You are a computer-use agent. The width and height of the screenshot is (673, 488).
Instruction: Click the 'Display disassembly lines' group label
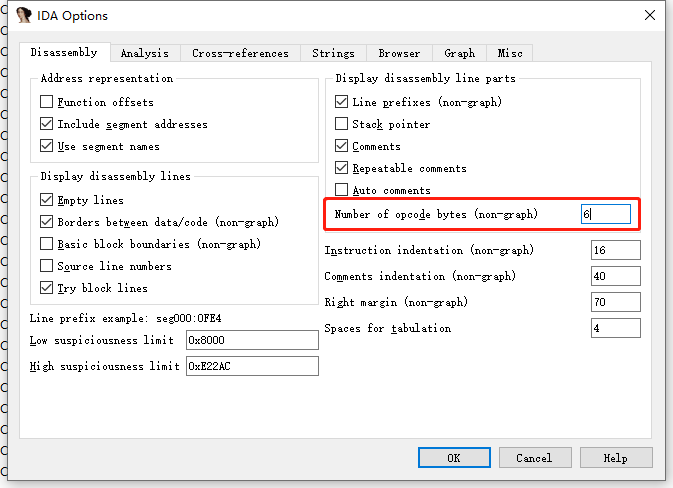pyautogui.click(x=115, y=176)
